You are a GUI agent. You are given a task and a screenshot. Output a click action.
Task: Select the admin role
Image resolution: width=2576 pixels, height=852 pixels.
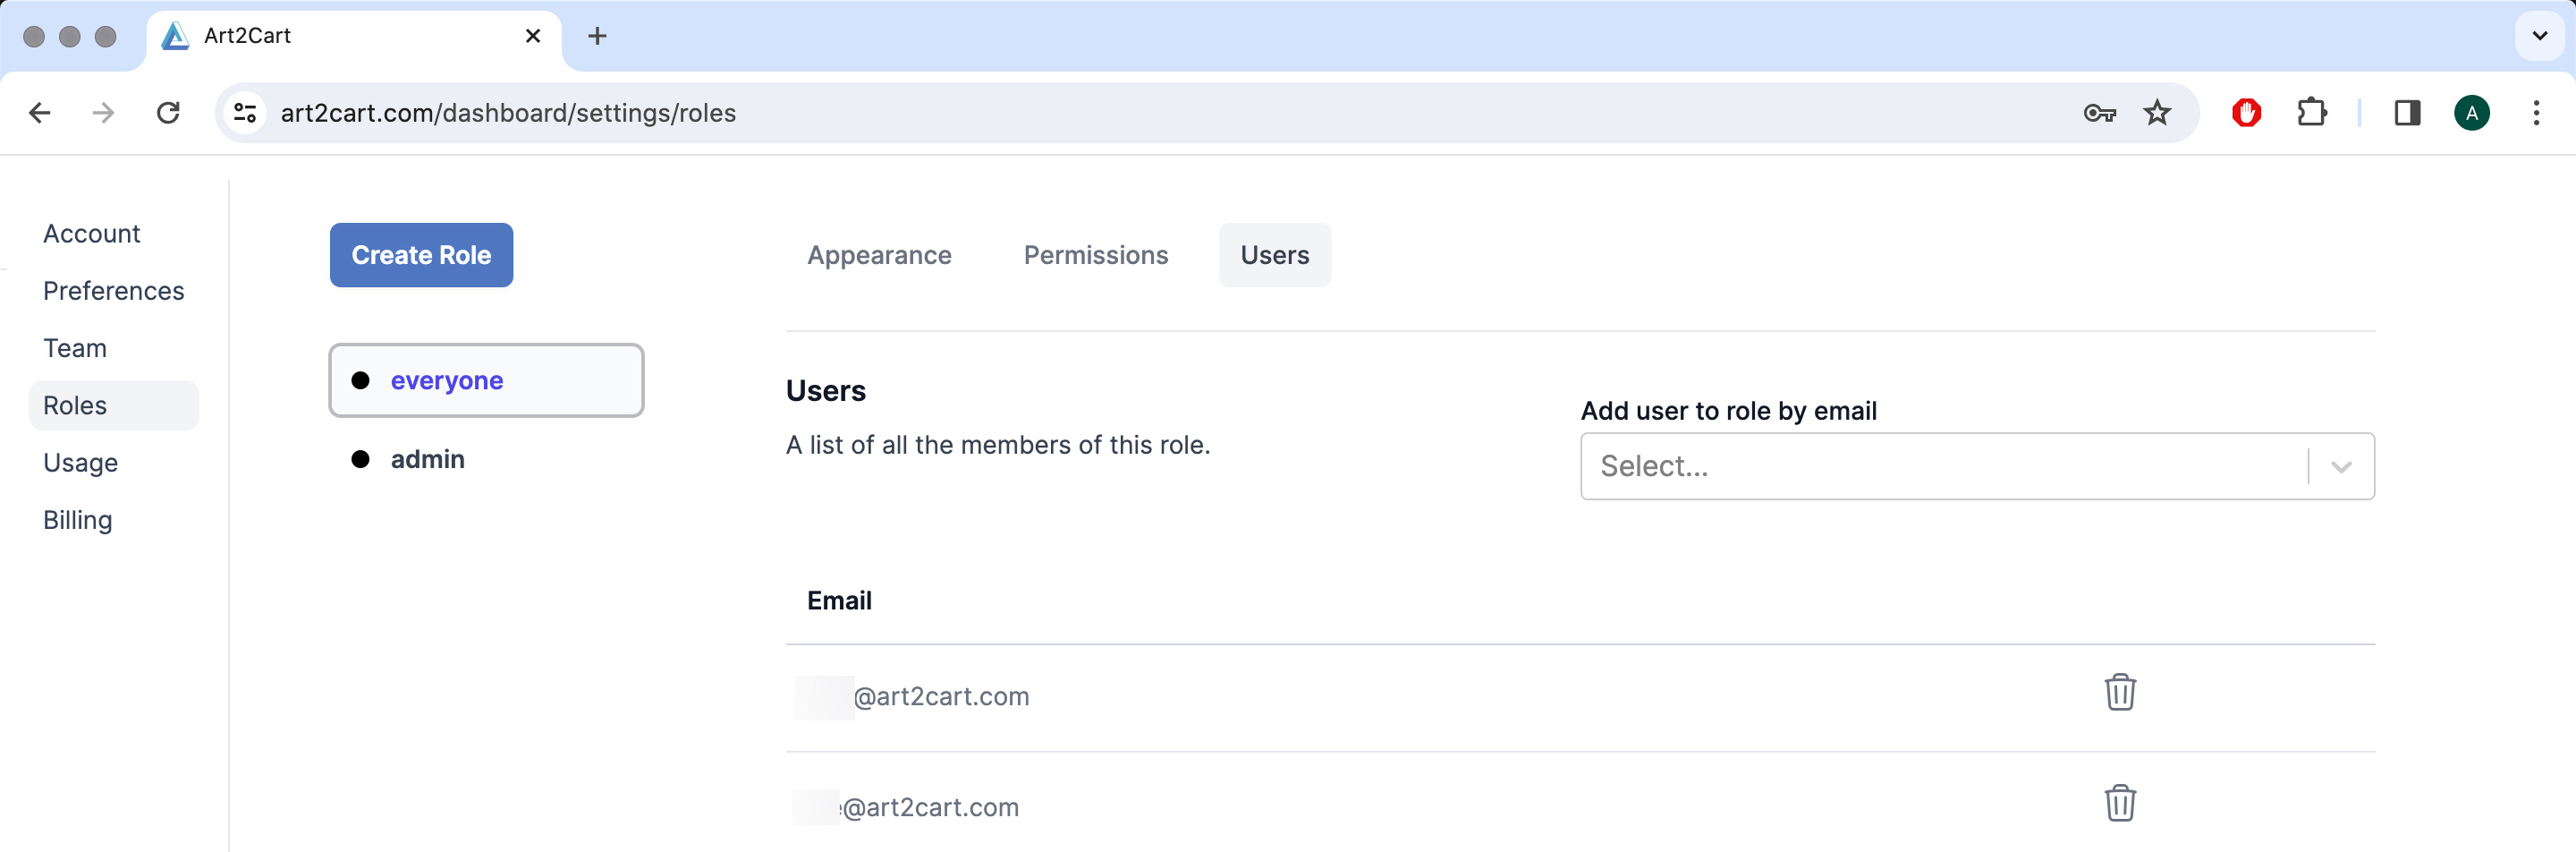point(427,459)
